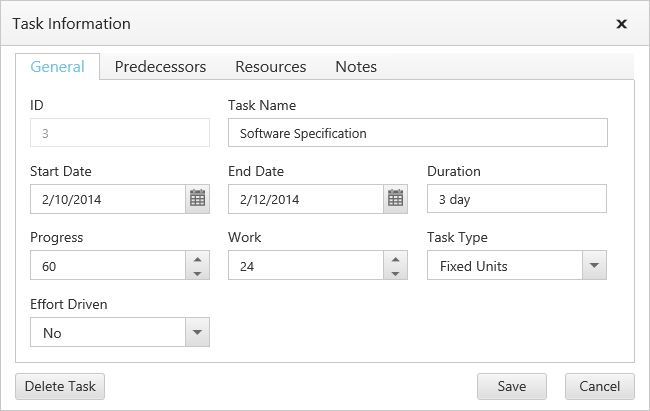The image size is (650, 411).
Task: Expand the Effort Driven dropdown
Action: pyautogui.click(x=197, y=332)
